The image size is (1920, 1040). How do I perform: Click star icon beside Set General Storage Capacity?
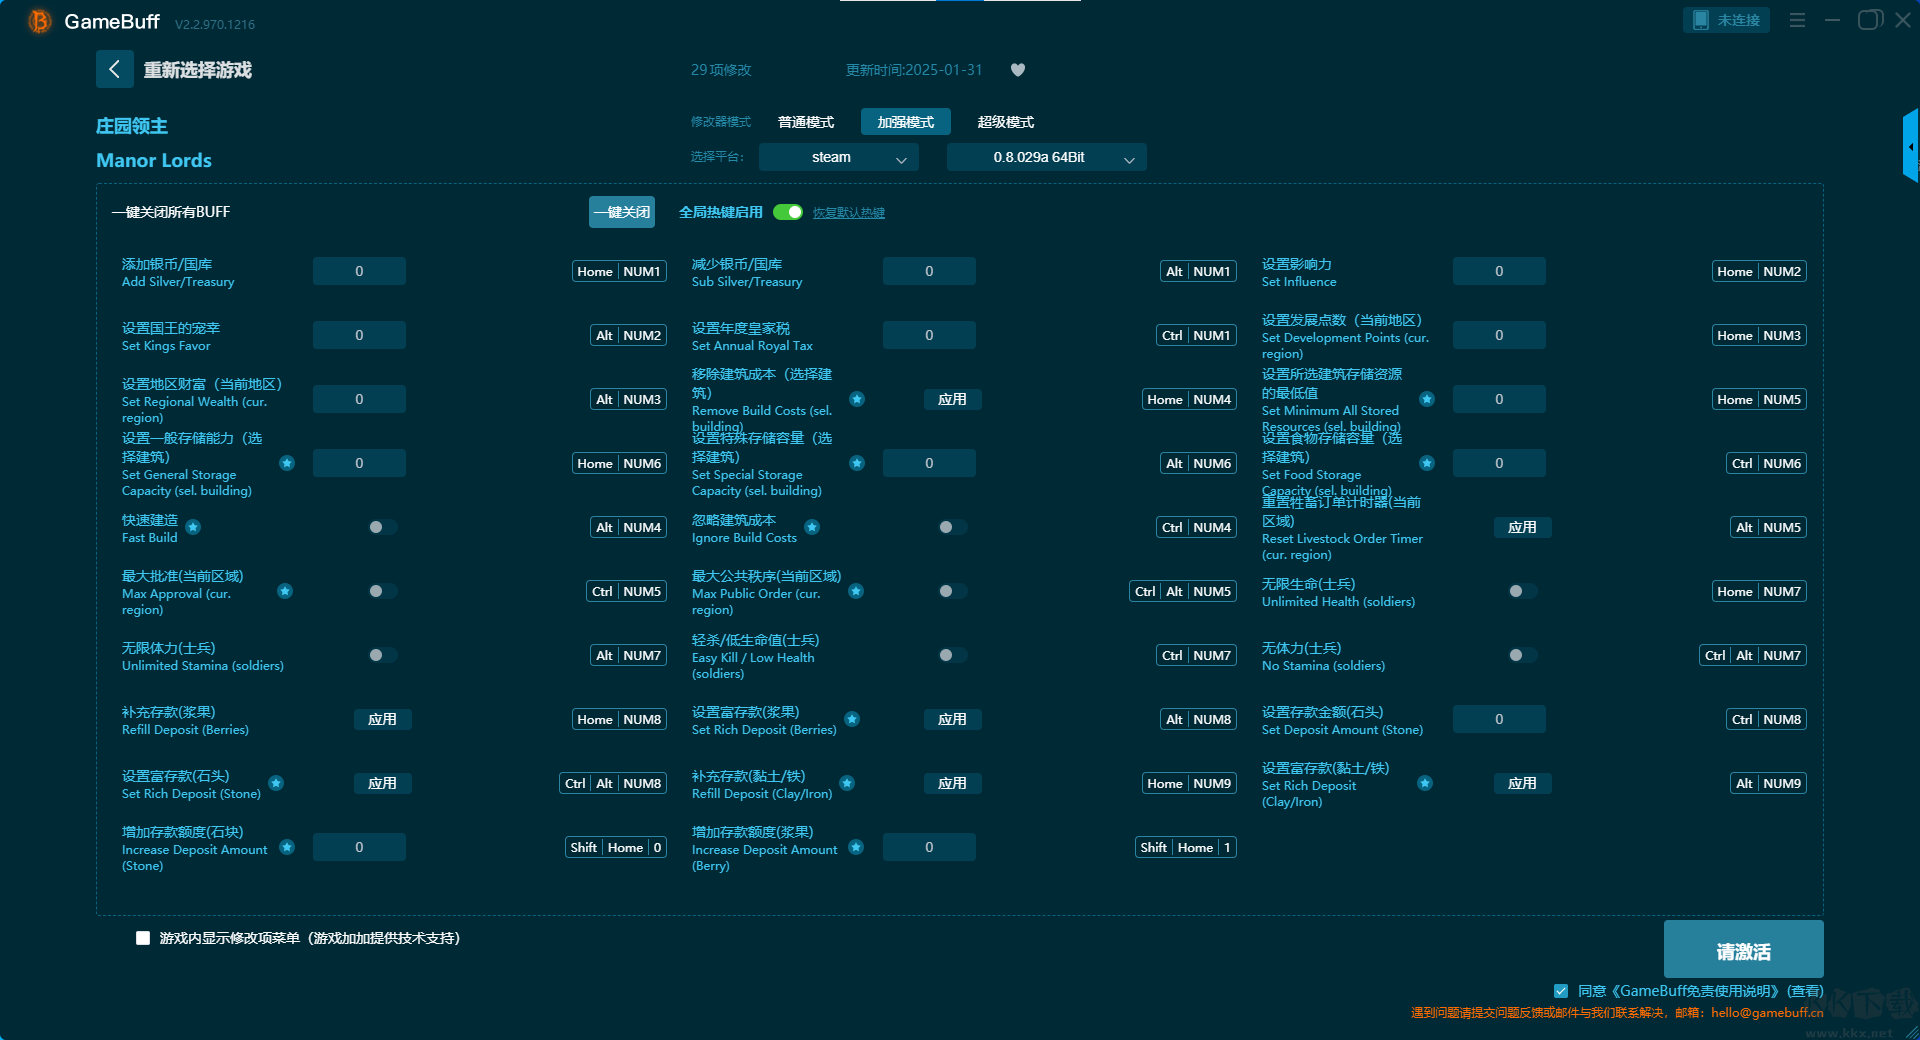tap(287, 463)
